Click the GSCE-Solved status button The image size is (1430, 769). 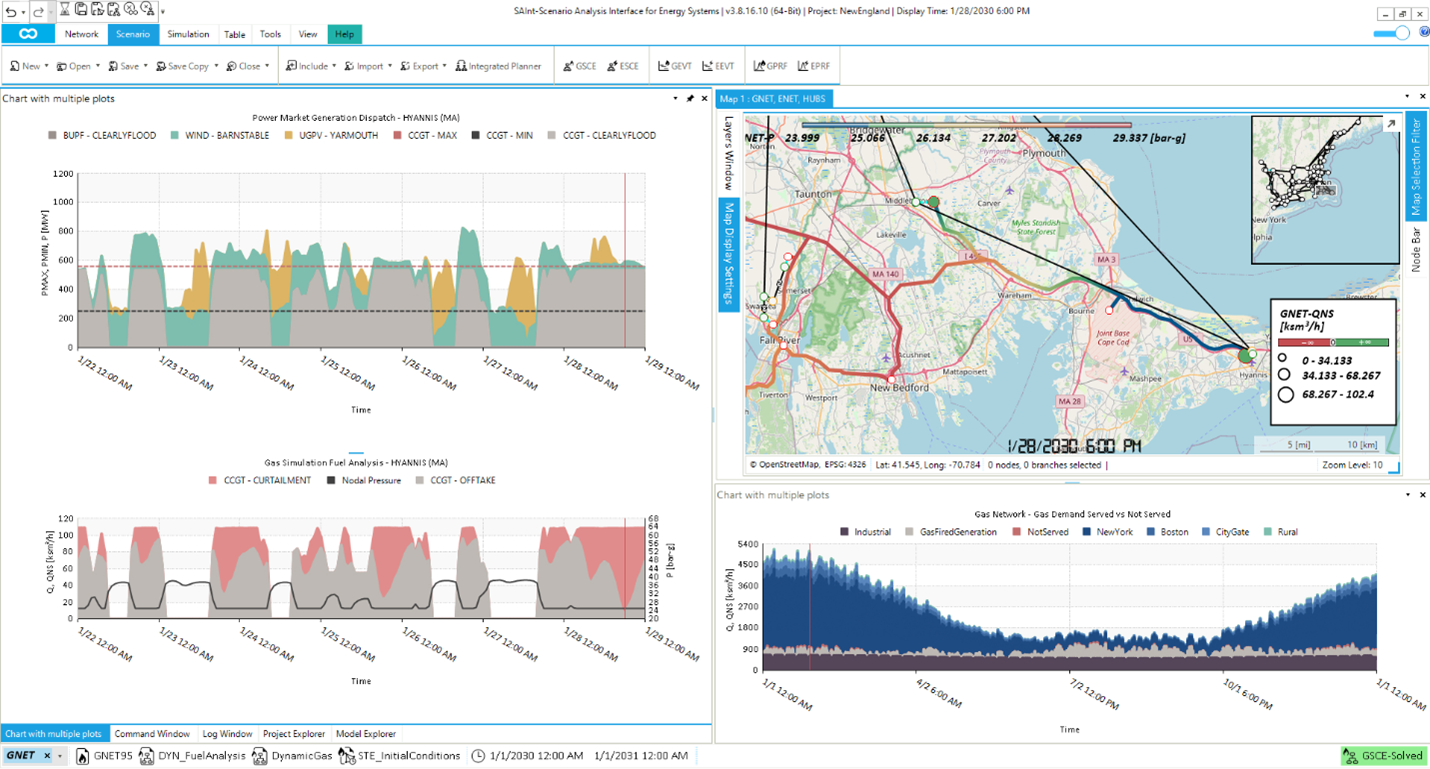click(x=1382, y=755)
